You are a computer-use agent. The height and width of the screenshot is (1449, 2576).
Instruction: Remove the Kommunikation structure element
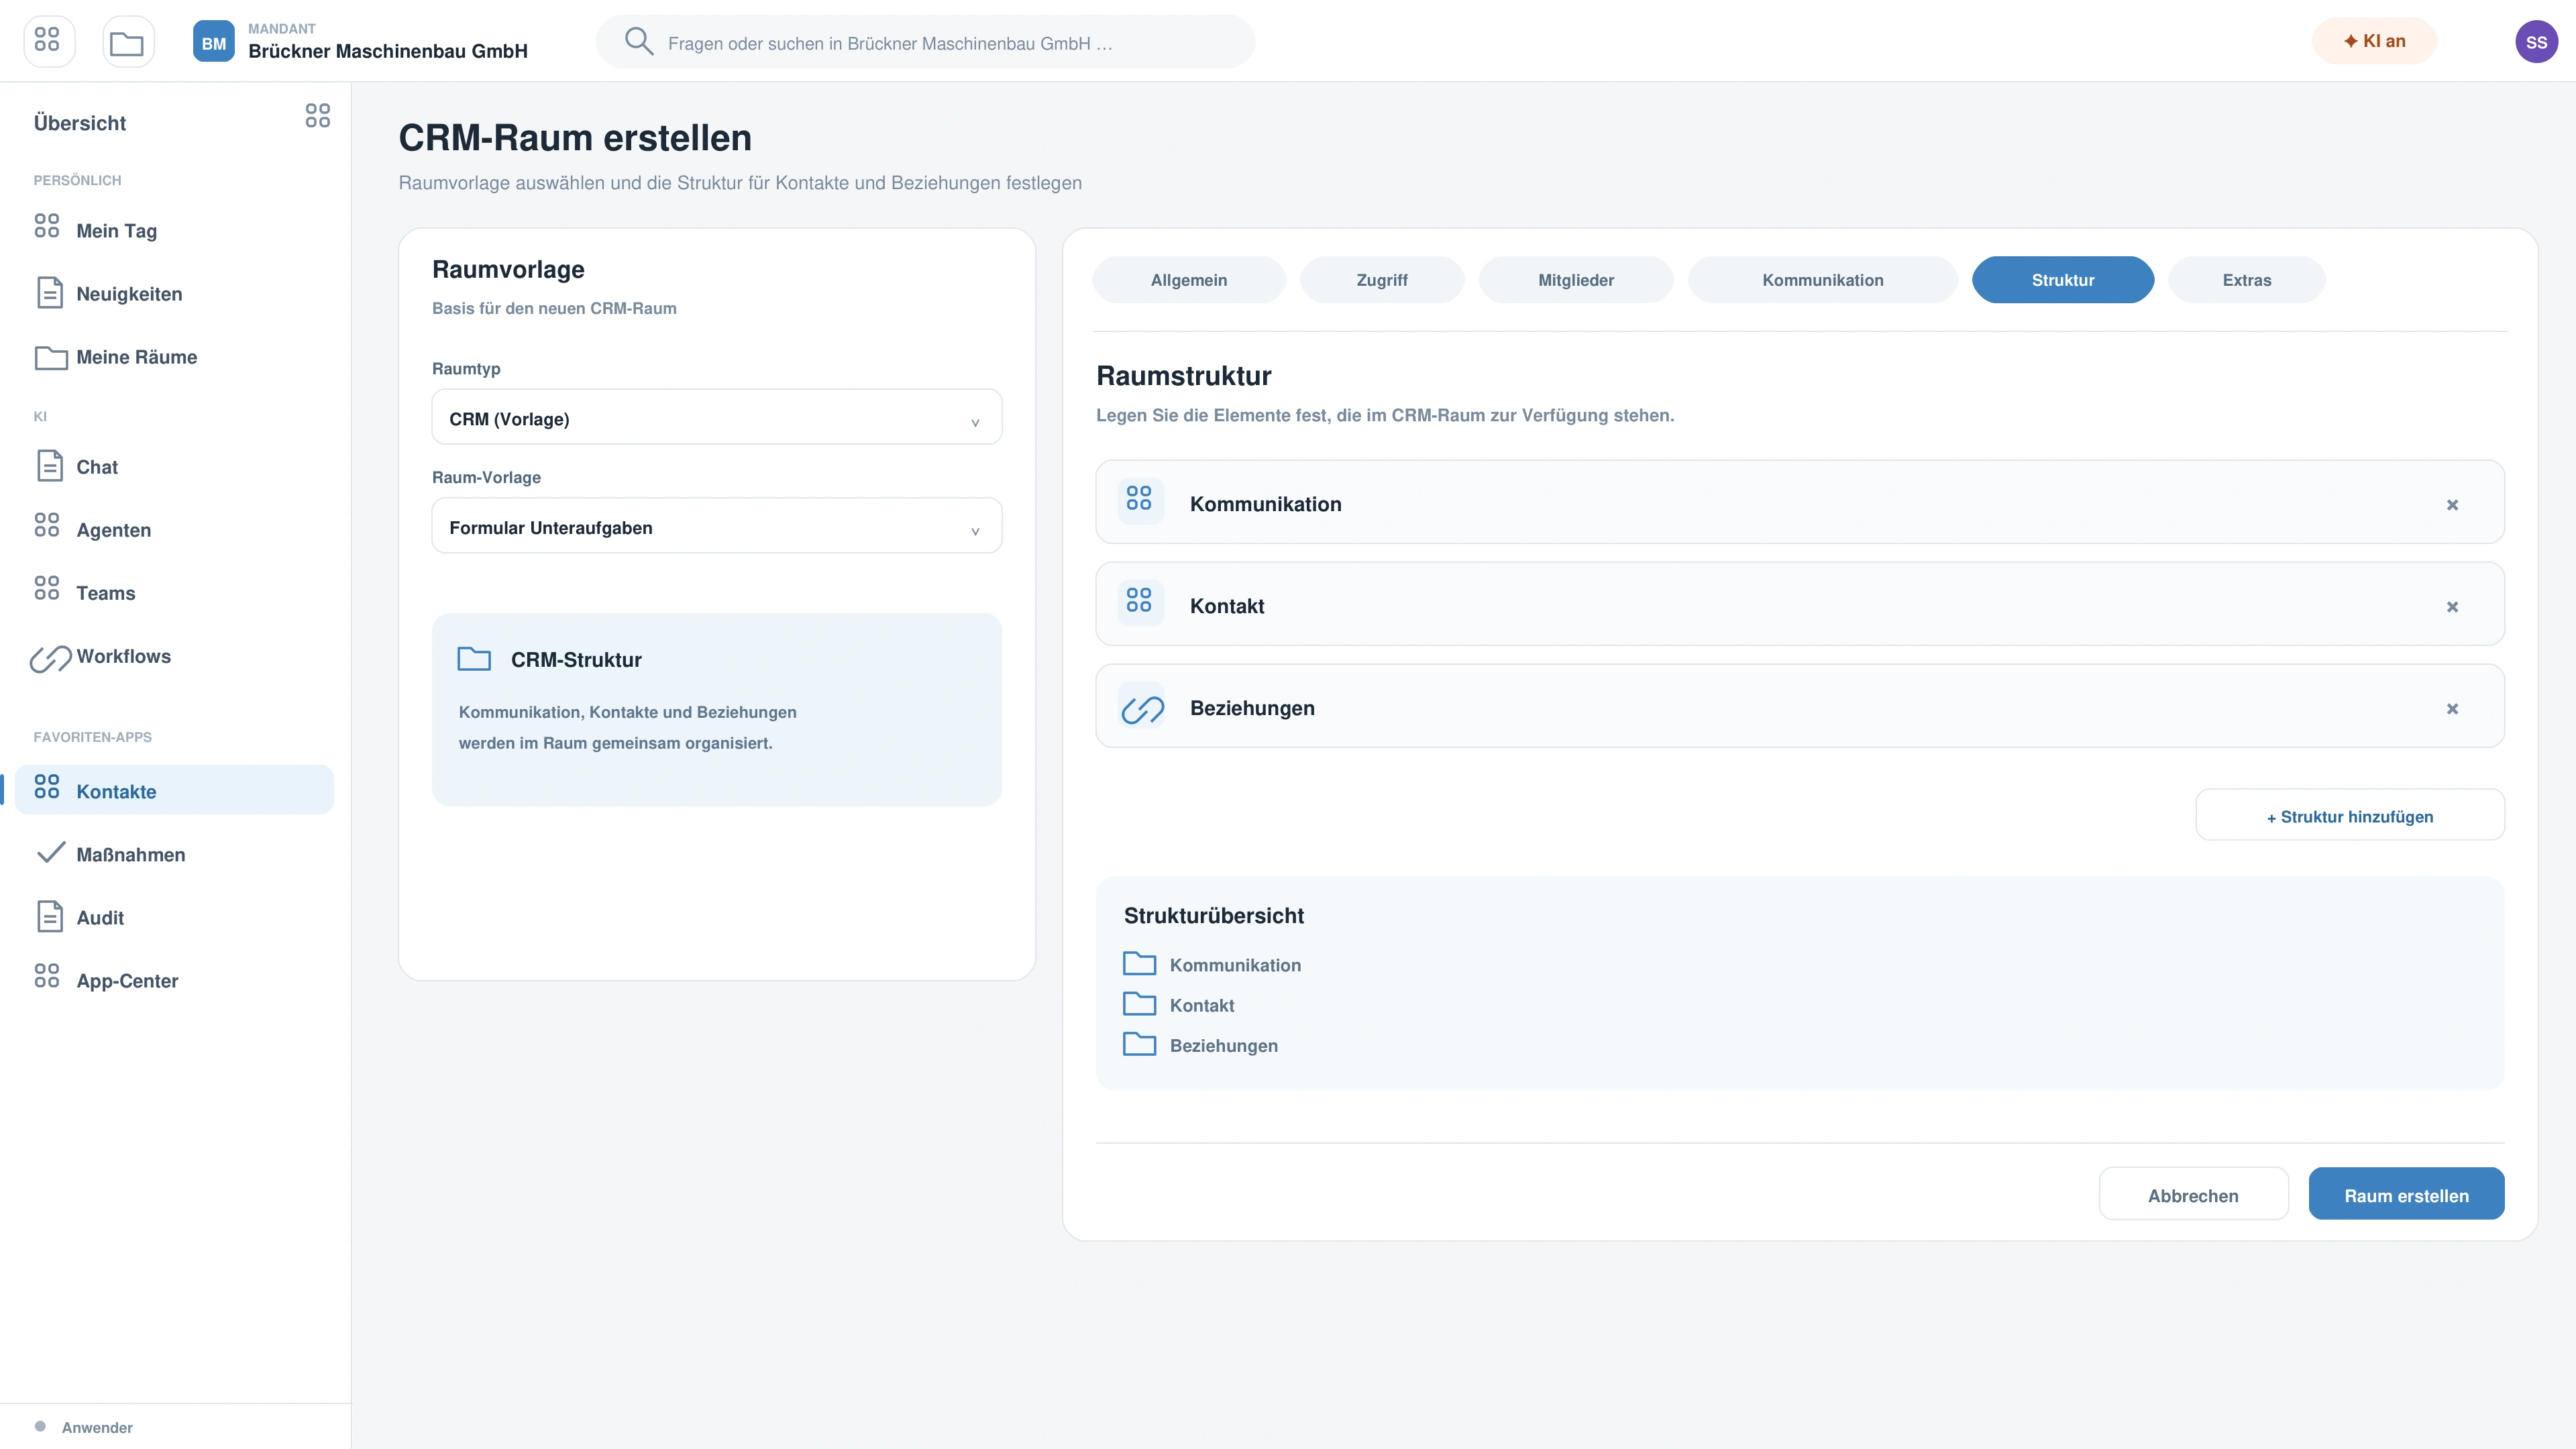tap(2452, 505)
